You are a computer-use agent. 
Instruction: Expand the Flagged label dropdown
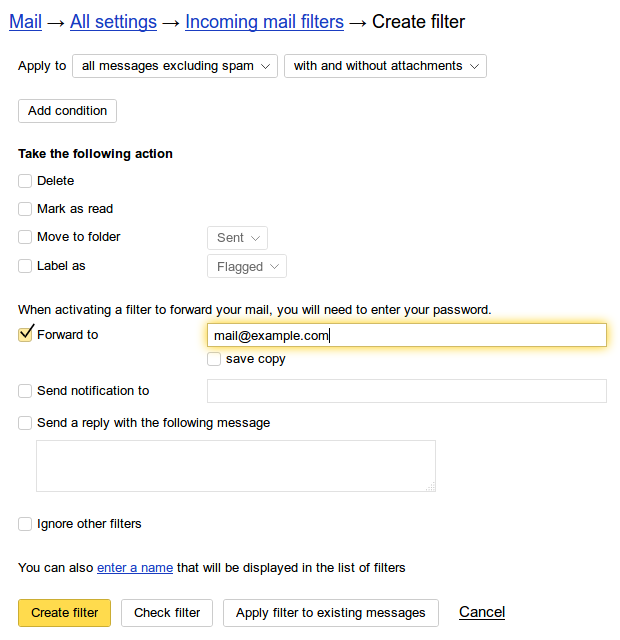click(247, 267)
